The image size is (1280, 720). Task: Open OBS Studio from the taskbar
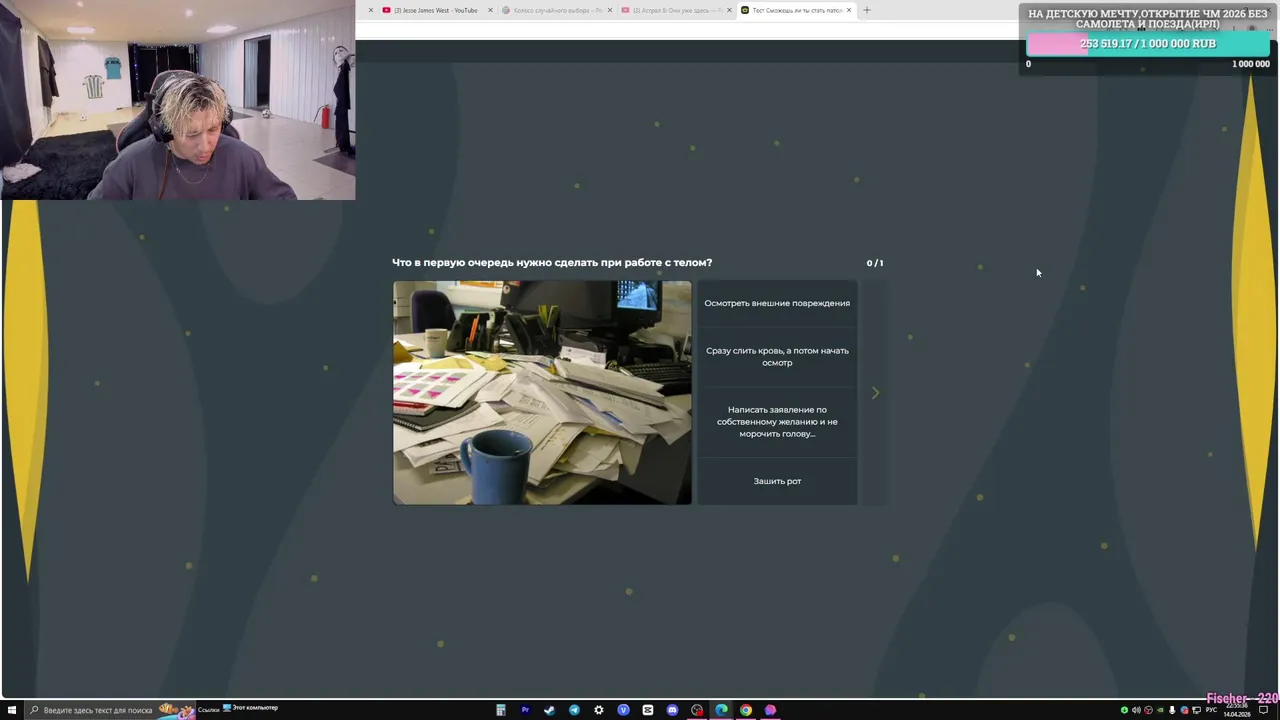(697, 710)
